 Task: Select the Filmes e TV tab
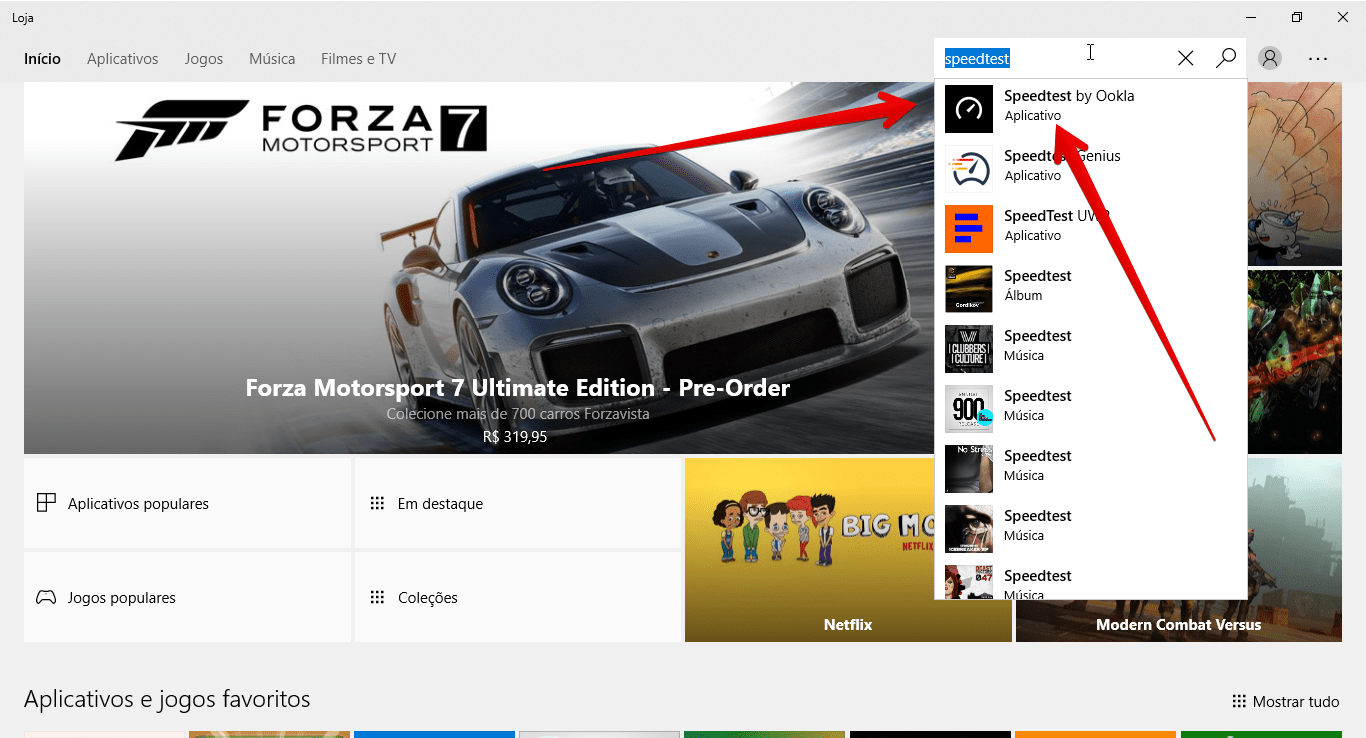tap(358, 59)
